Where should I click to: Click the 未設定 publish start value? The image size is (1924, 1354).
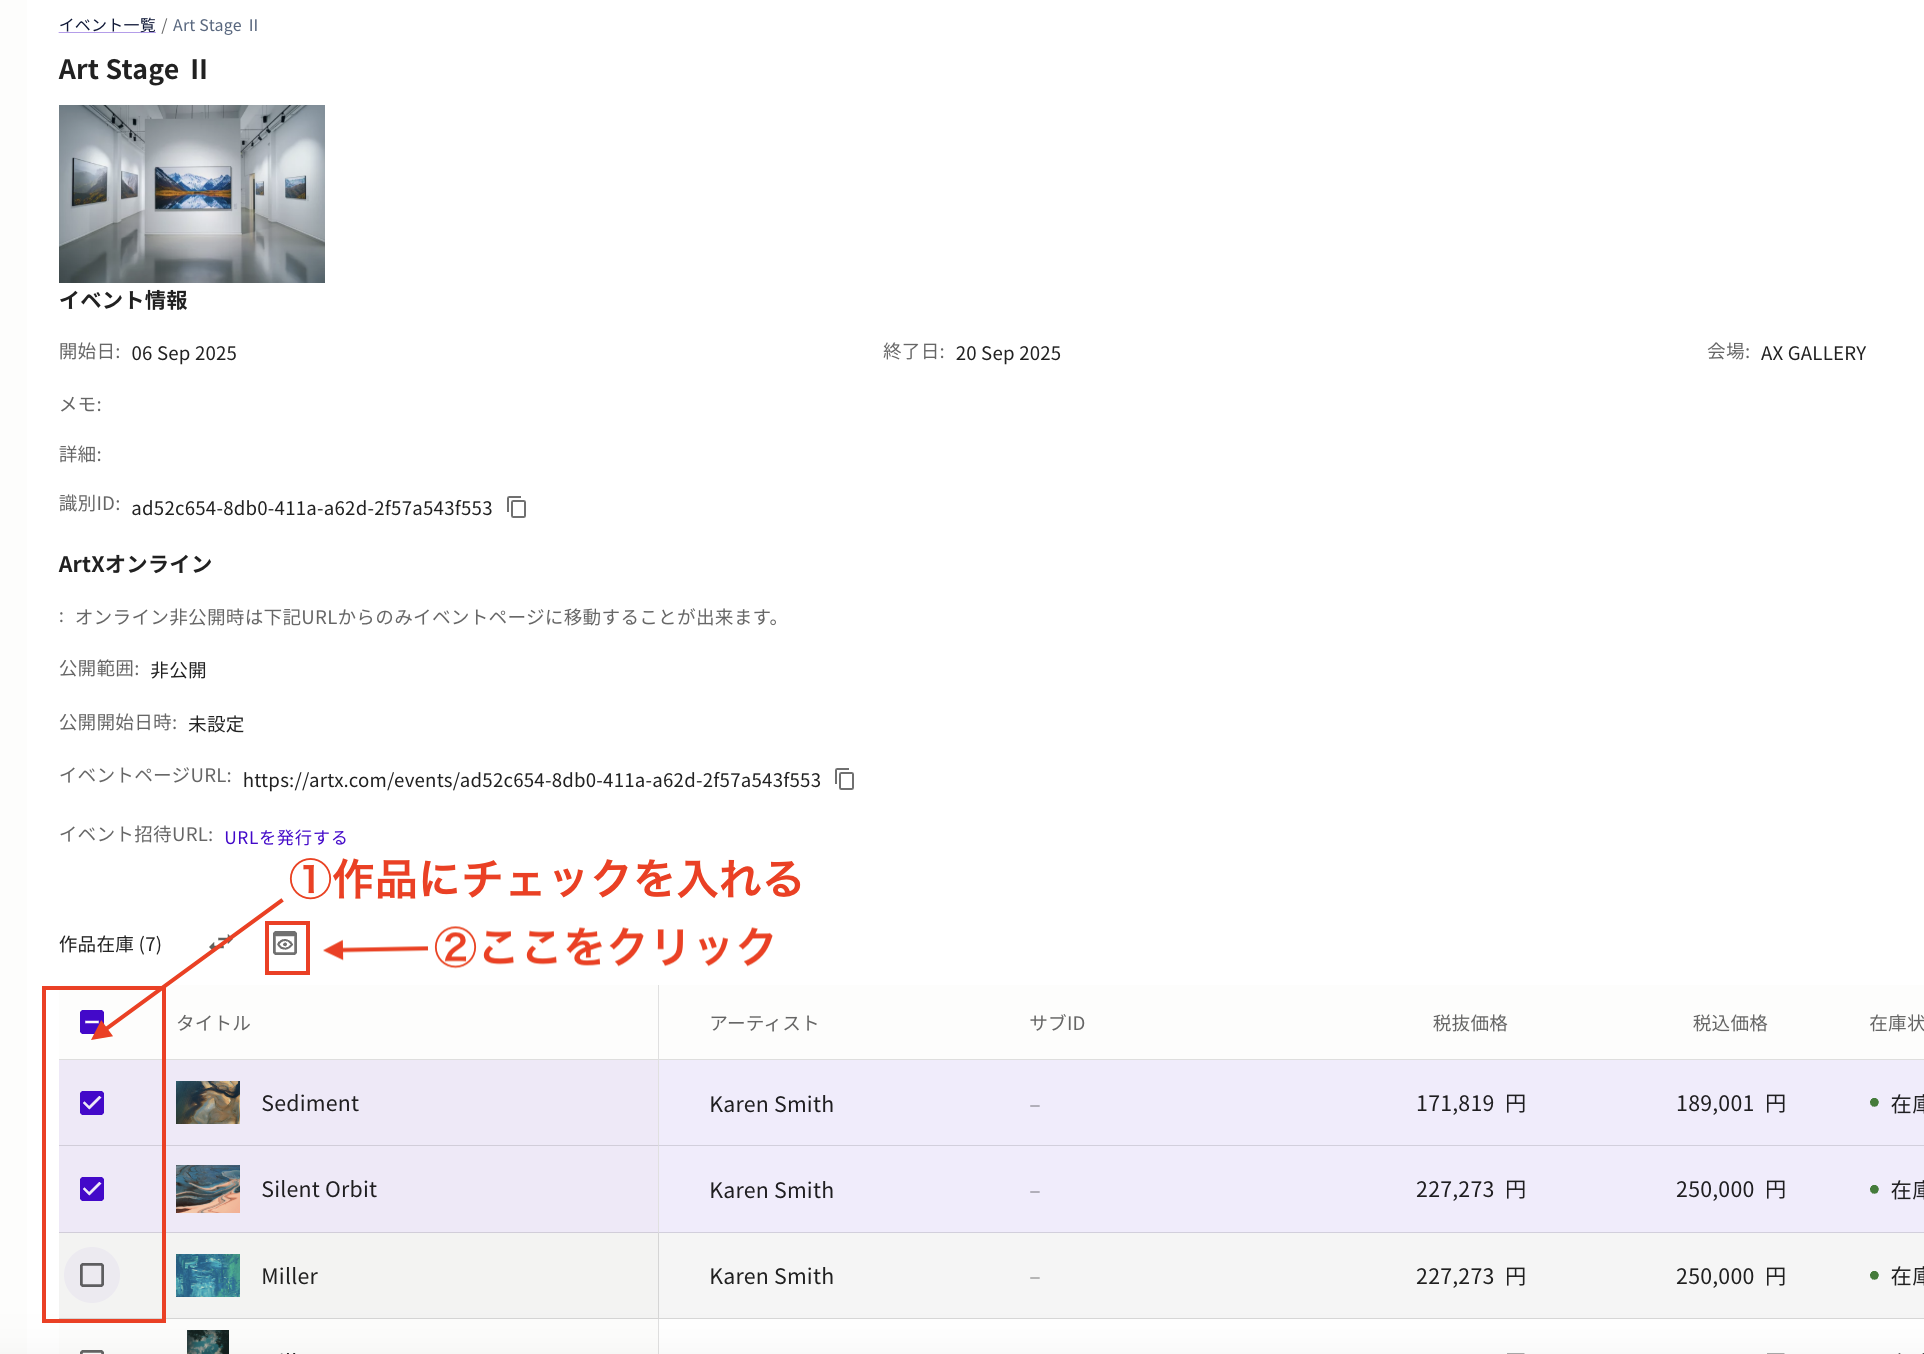tap(216, 724)
